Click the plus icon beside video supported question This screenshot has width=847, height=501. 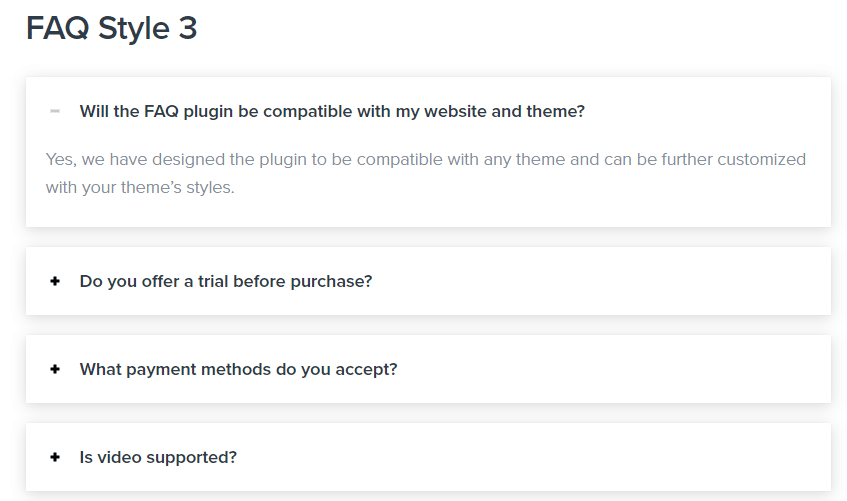point(55,457)
